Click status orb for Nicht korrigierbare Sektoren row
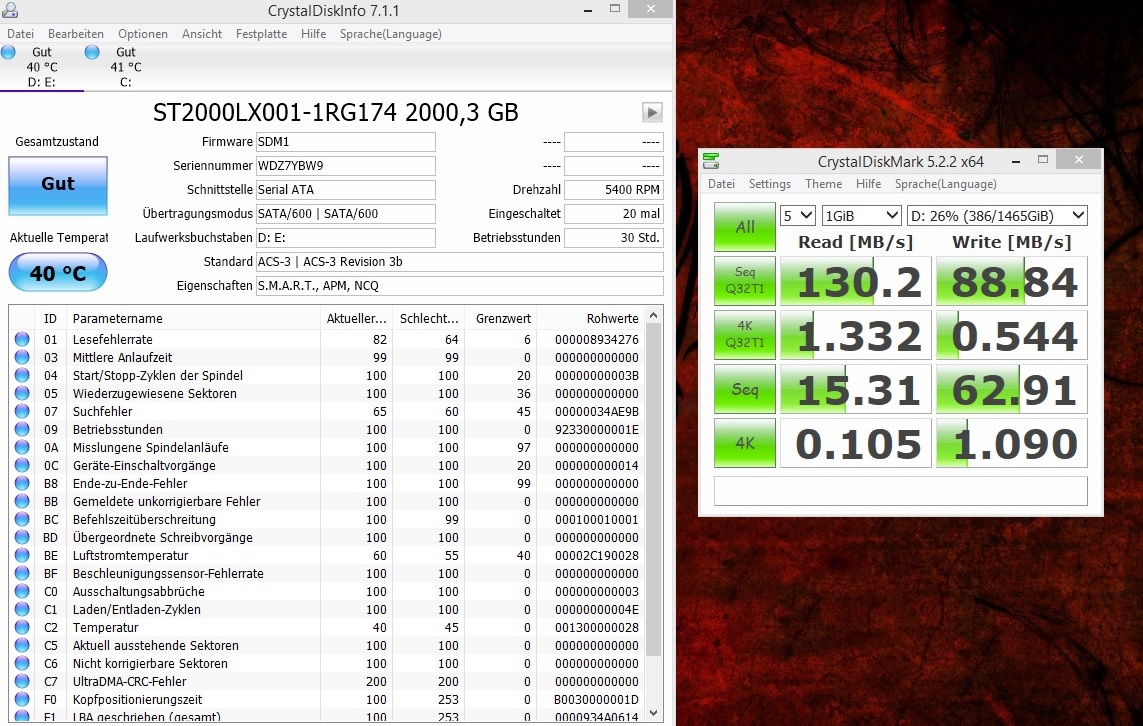Viewport: 1143px width, 726px height. click(22, 663)
